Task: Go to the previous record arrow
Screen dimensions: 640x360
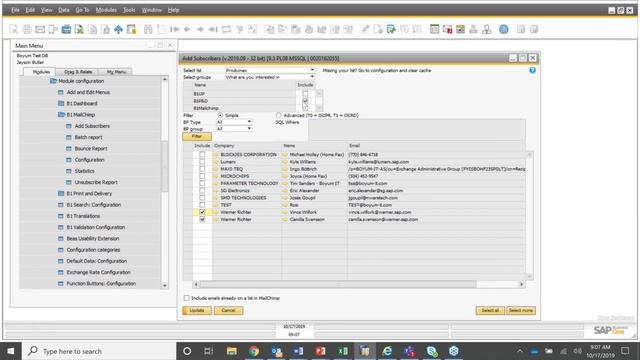Action: pyautogui.click(x=187, y=29)
